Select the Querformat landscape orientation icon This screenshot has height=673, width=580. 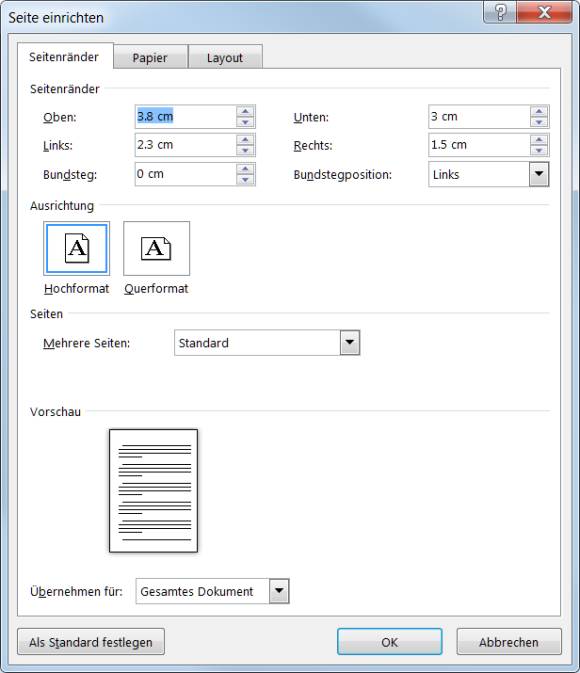pos(156,249)
